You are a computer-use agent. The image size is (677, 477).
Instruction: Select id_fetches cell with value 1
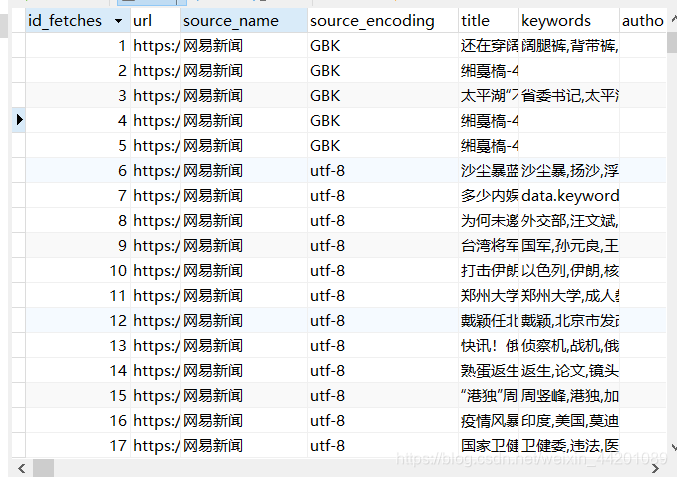(78, 45)
